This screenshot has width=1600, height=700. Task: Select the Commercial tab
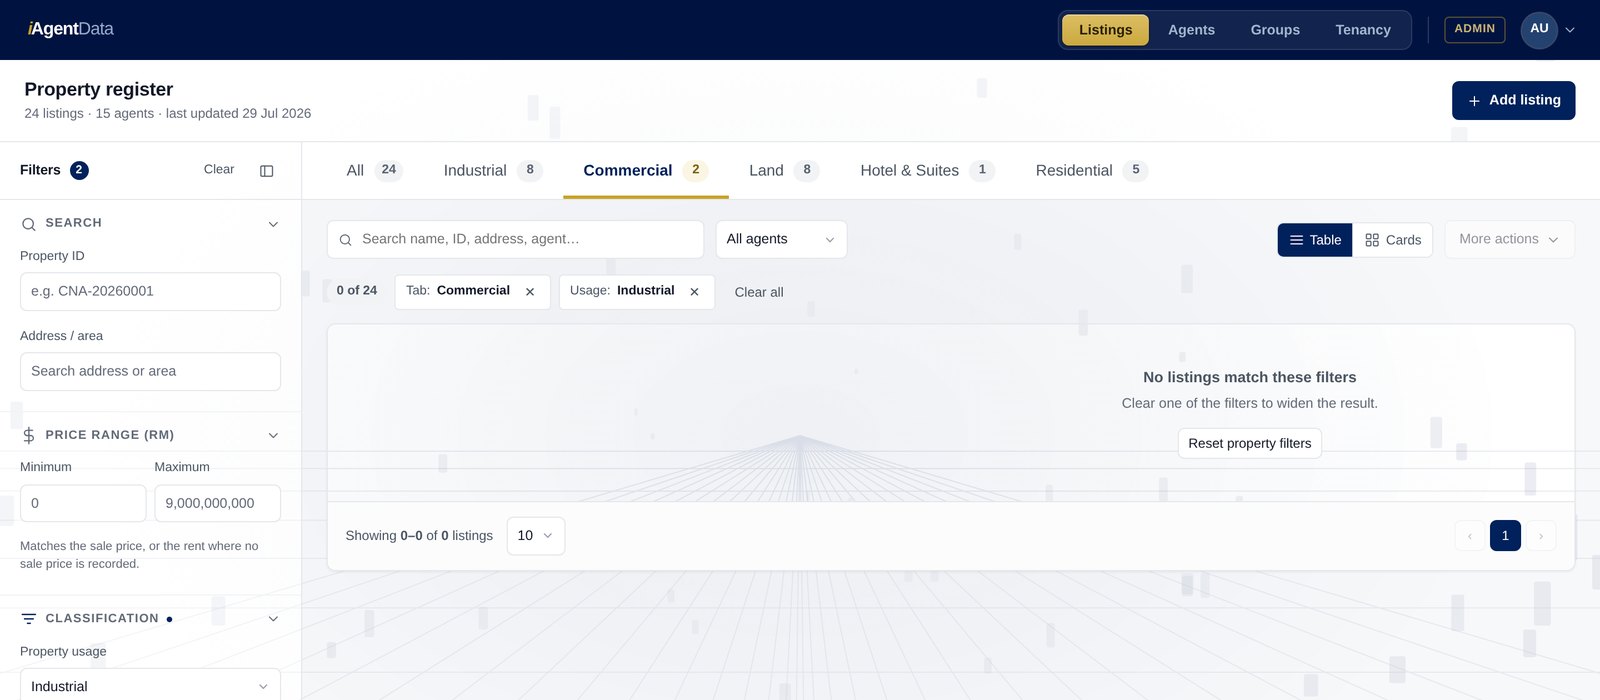pyautogui.click(x=646, y=171)
